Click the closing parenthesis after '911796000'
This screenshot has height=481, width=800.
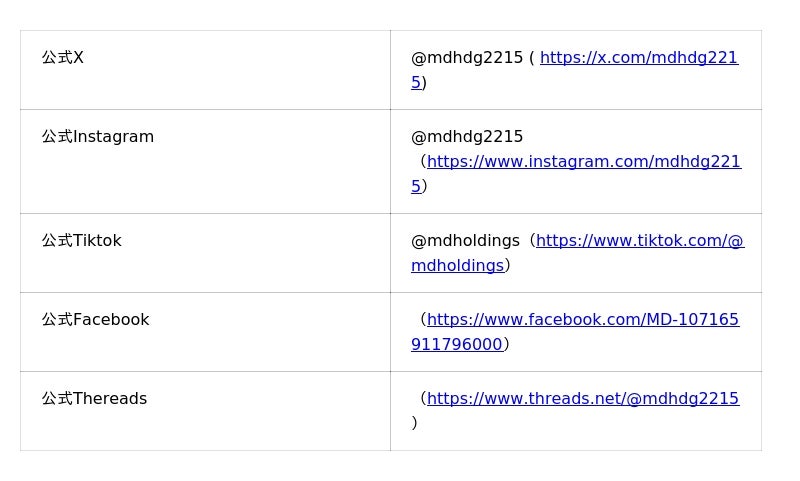point(507,345)
